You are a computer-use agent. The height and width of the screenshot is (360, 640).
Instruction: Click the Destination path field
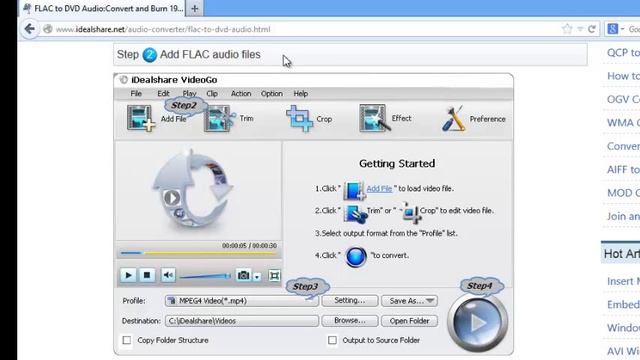tap(241, 321)
